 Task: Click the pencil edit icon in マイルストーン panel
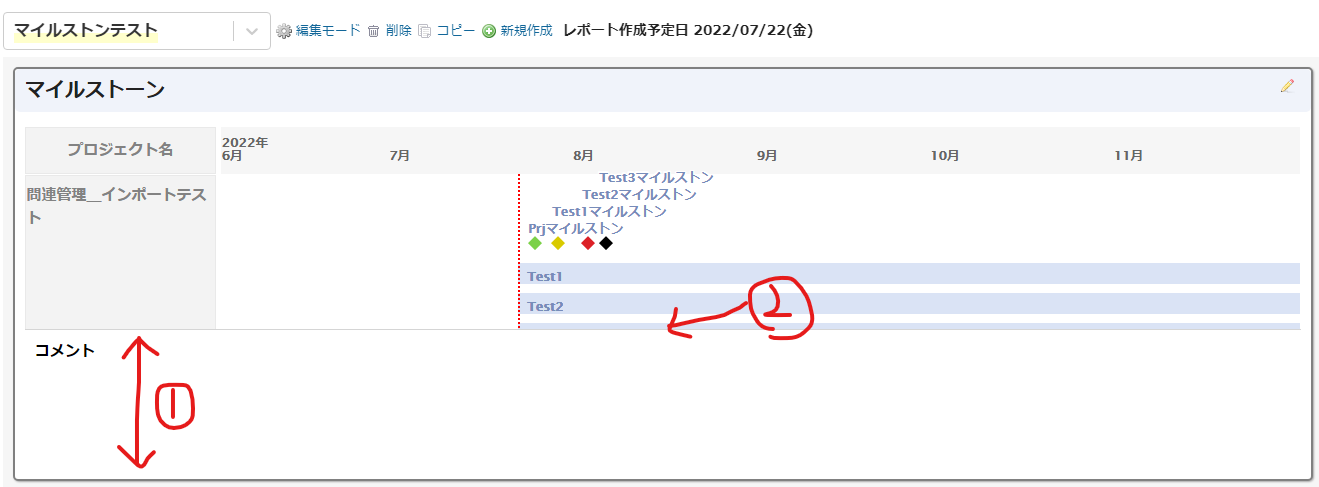pyautogui.click(x=1287, y=86)
